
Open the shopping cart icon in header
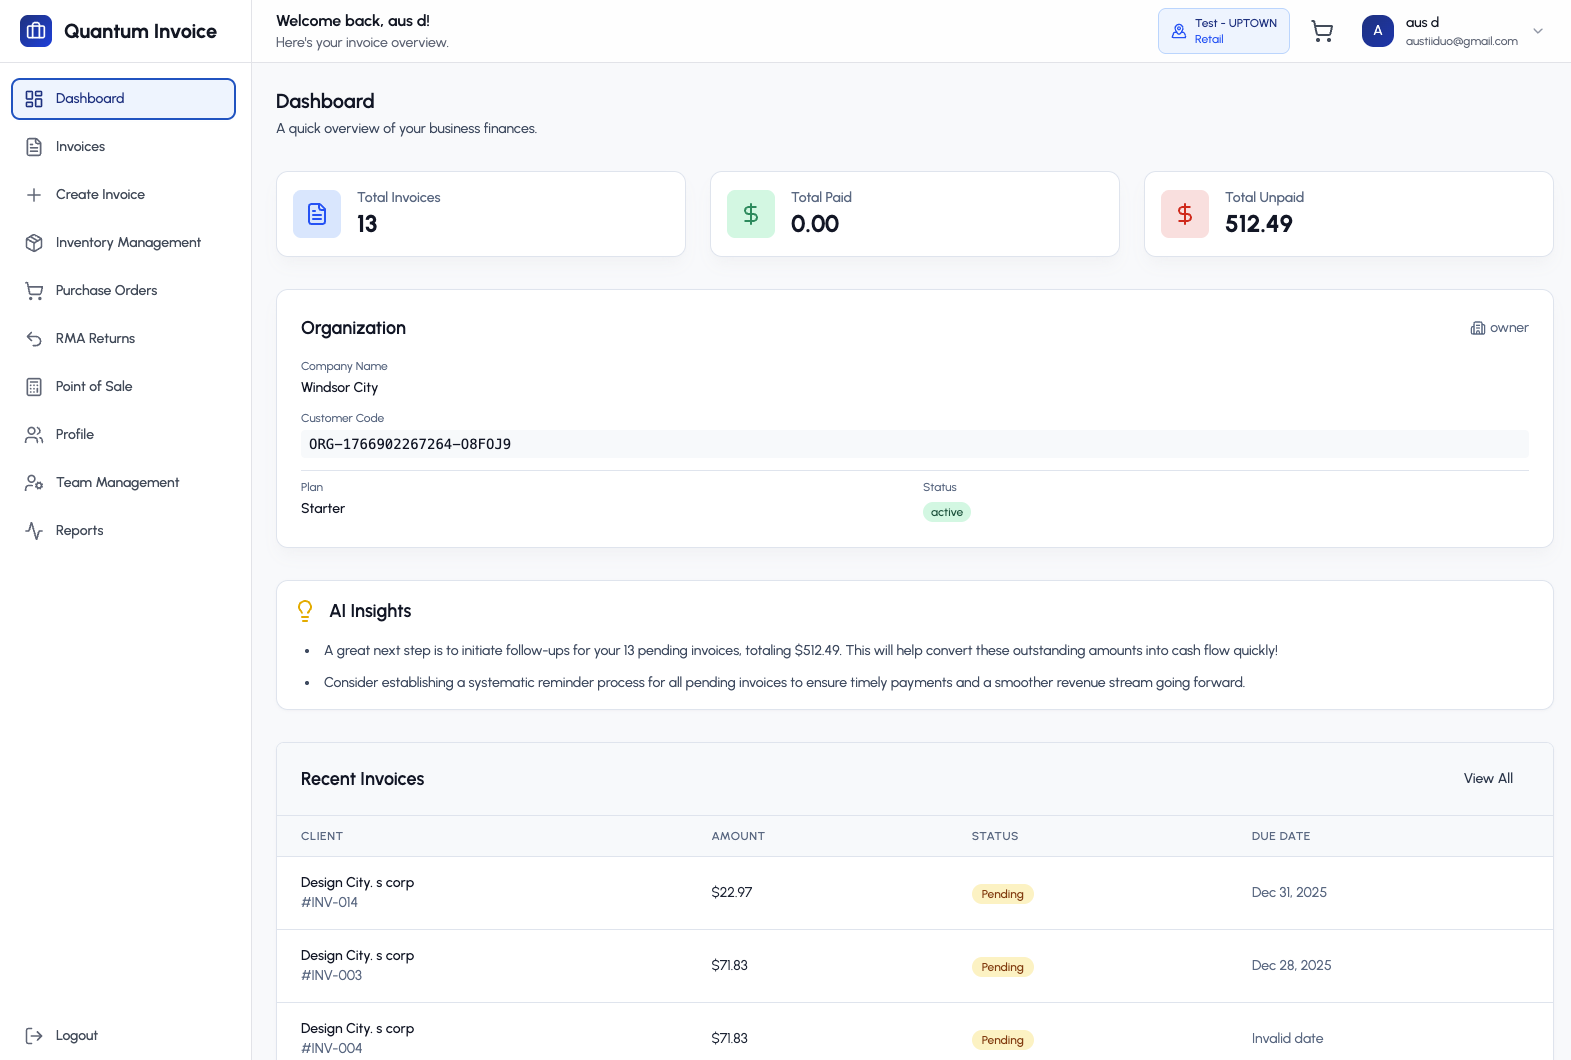pos(1322,32)
